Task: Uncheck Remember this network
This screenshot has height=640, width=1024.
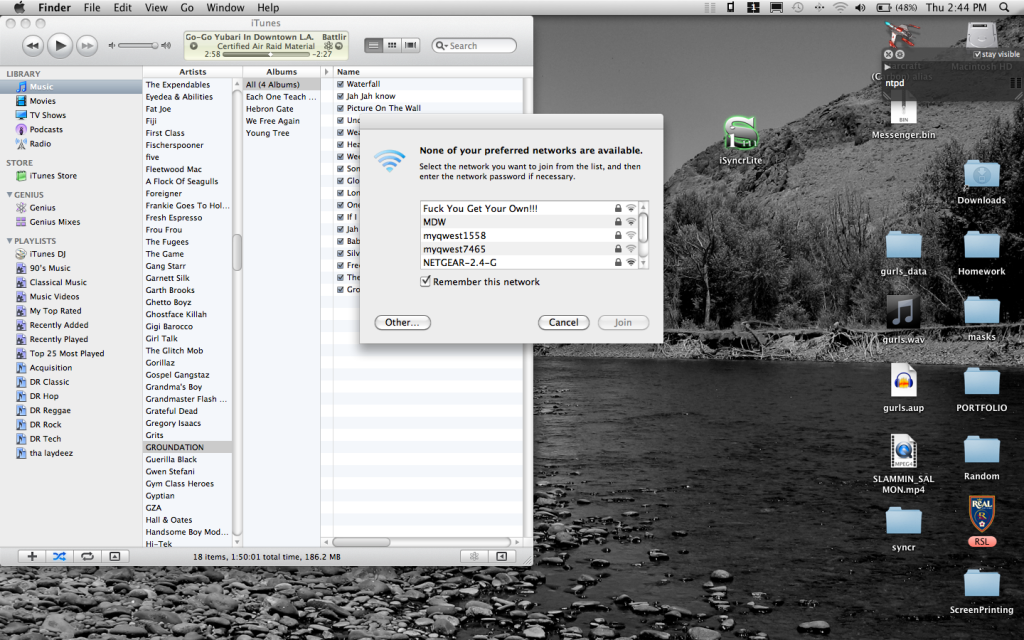Action: (x=426, y=282)
